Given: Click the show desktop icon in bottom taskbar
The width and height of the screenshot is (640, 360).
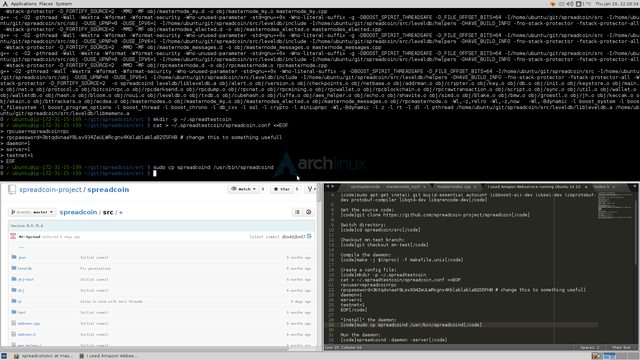Looking at the screenshot, I should pos(4,356).
